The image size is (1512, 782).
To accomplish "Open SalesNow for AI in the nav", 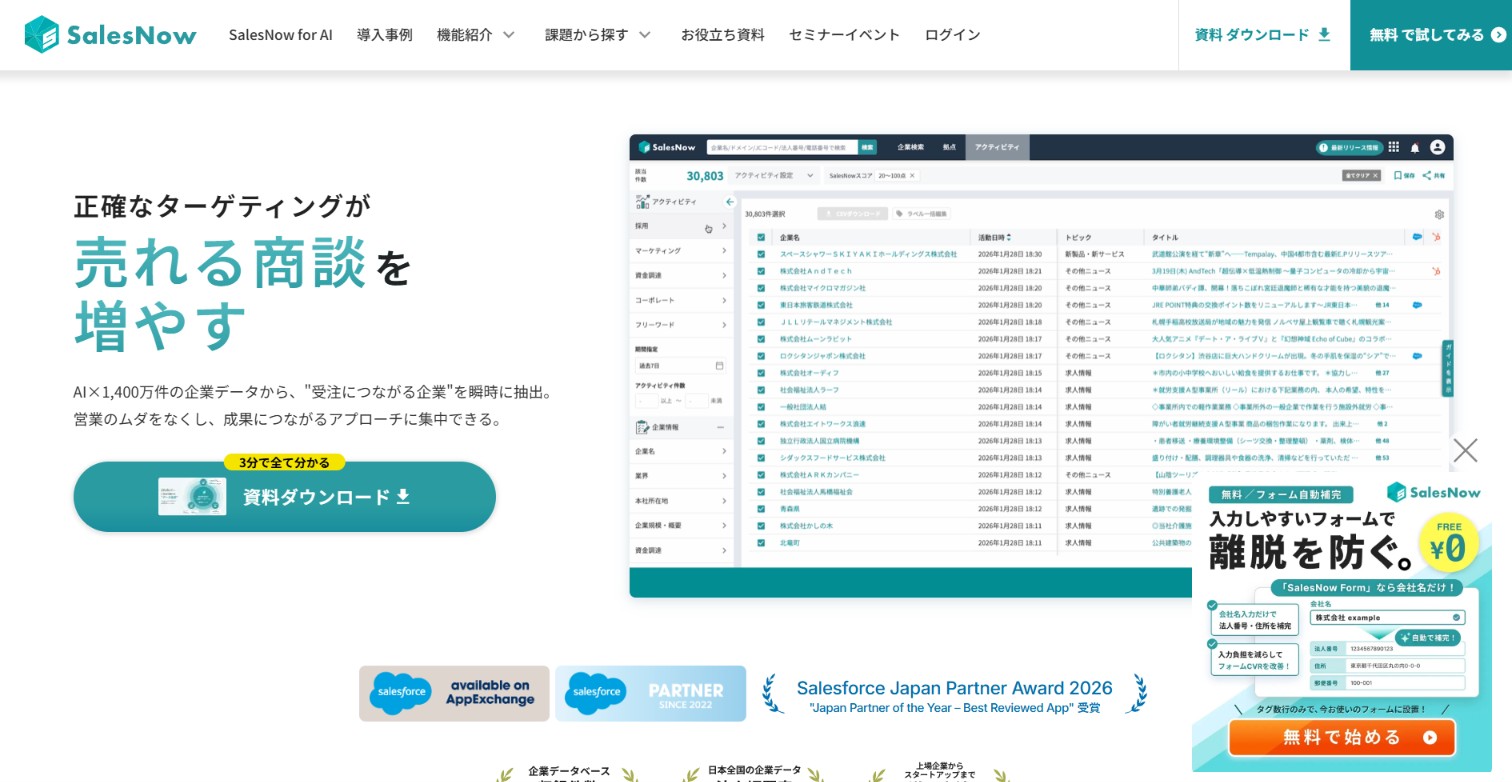I will tap(281, 34).
